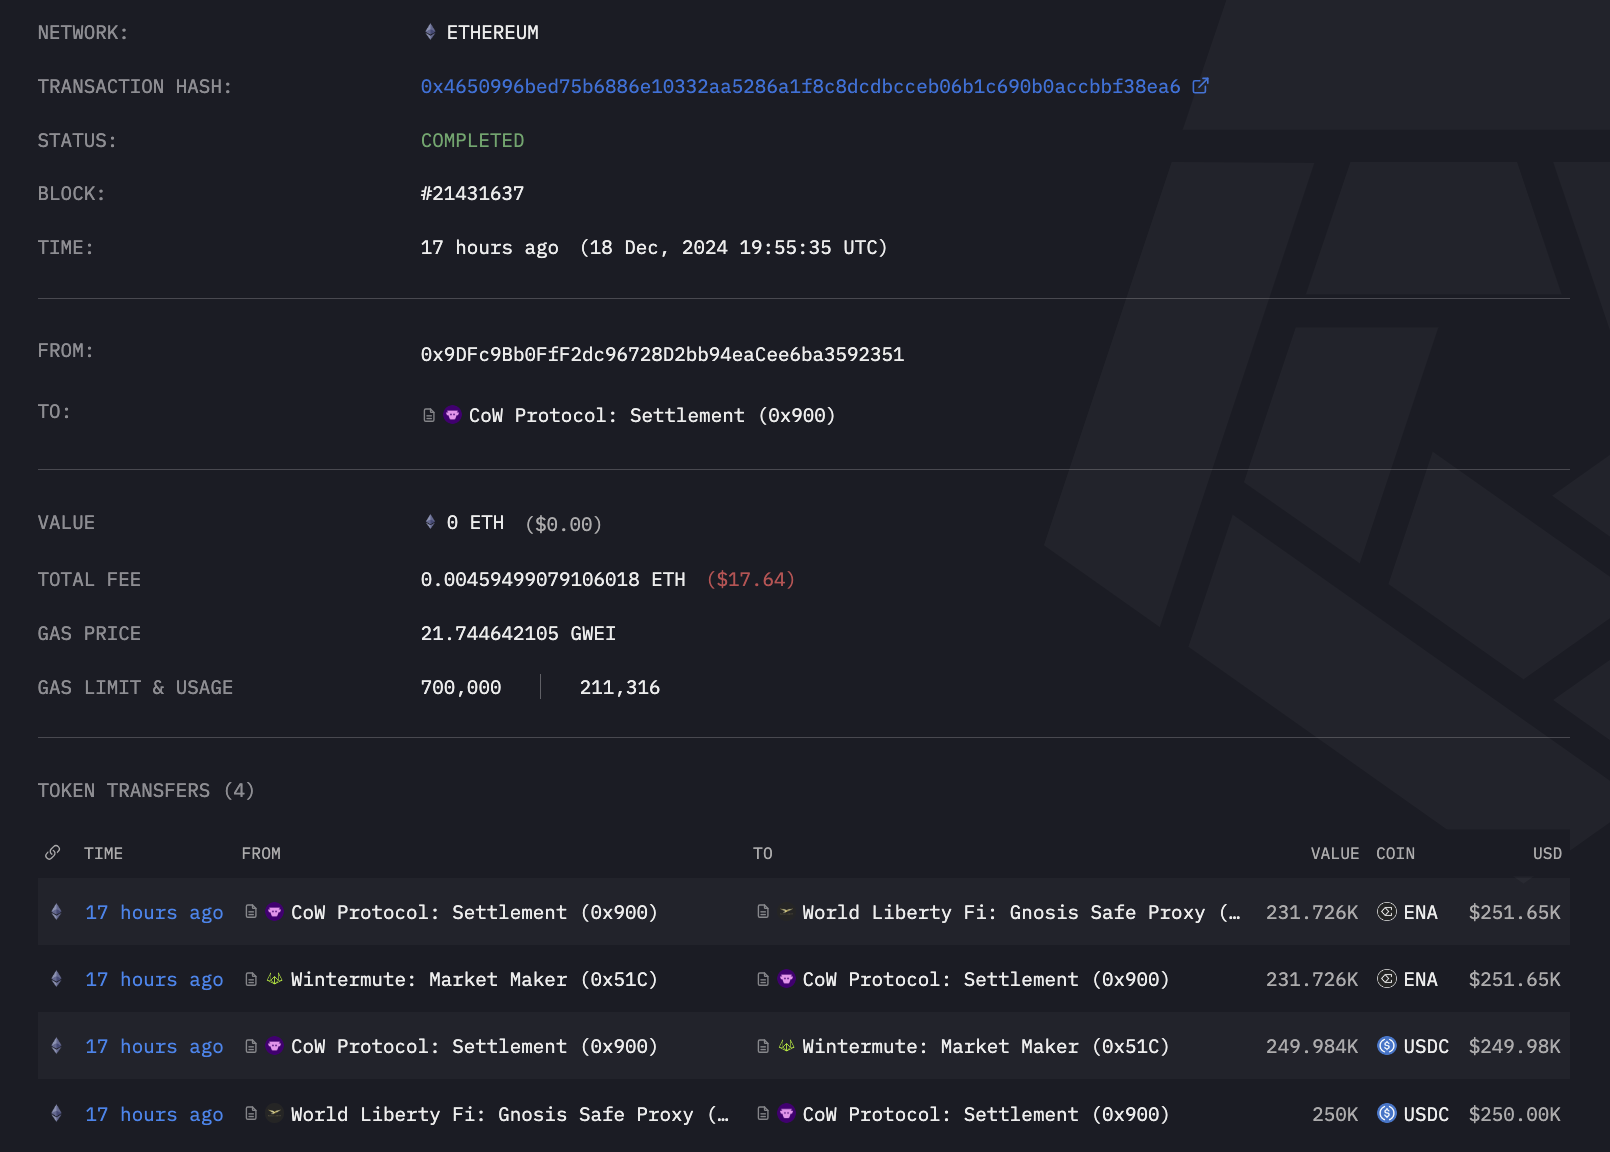Click the CoW Protocol logo in TO field
Screen dimensions: 1610x1152
pos(452,415)
